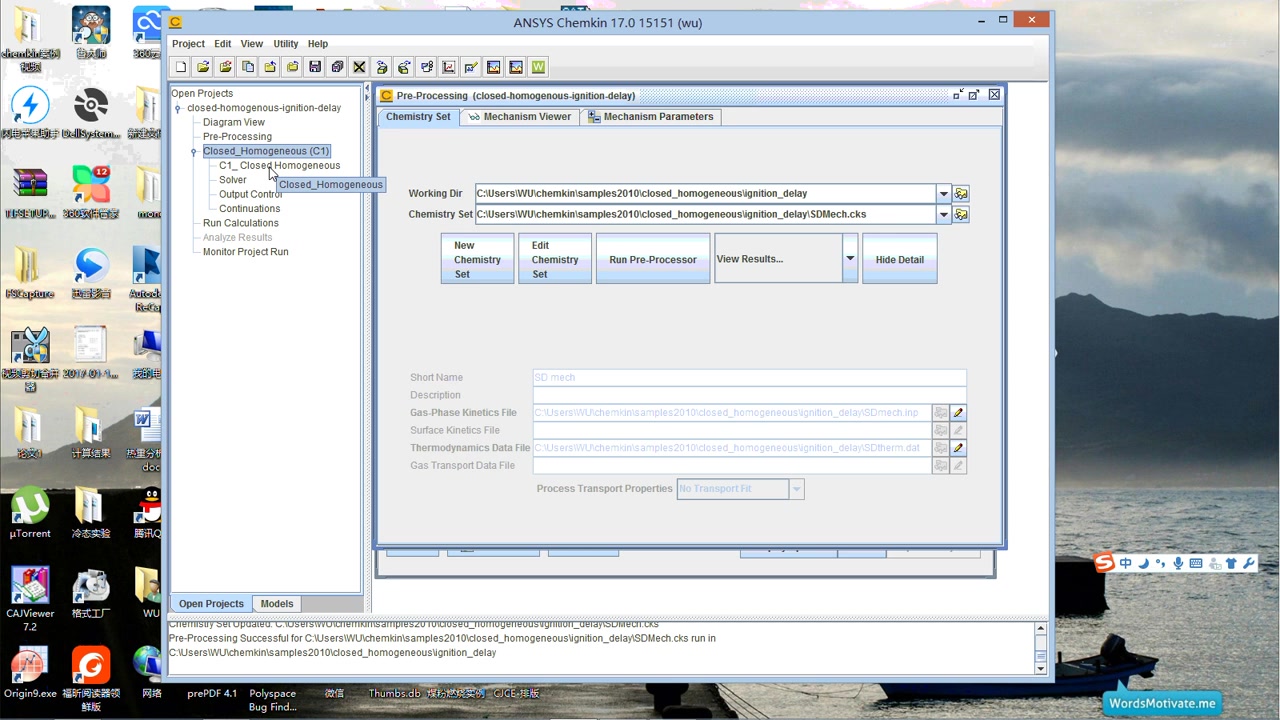Edit Gas-Phase Kinetics File pencil icon
Image resolution: width=1280 pixels, height=720 pixels.
click(x=958, y=412)
